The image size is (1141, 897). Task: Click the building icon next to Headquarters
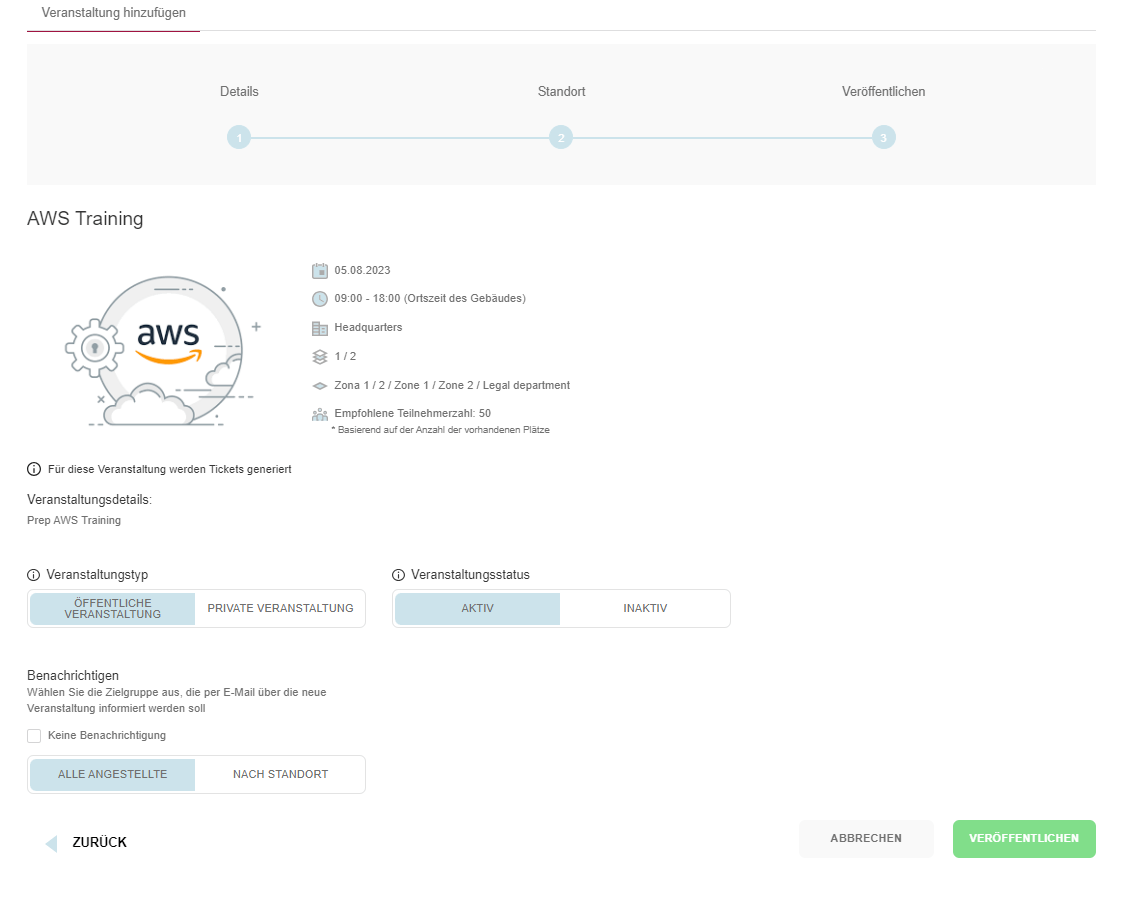tap(320, 328)
